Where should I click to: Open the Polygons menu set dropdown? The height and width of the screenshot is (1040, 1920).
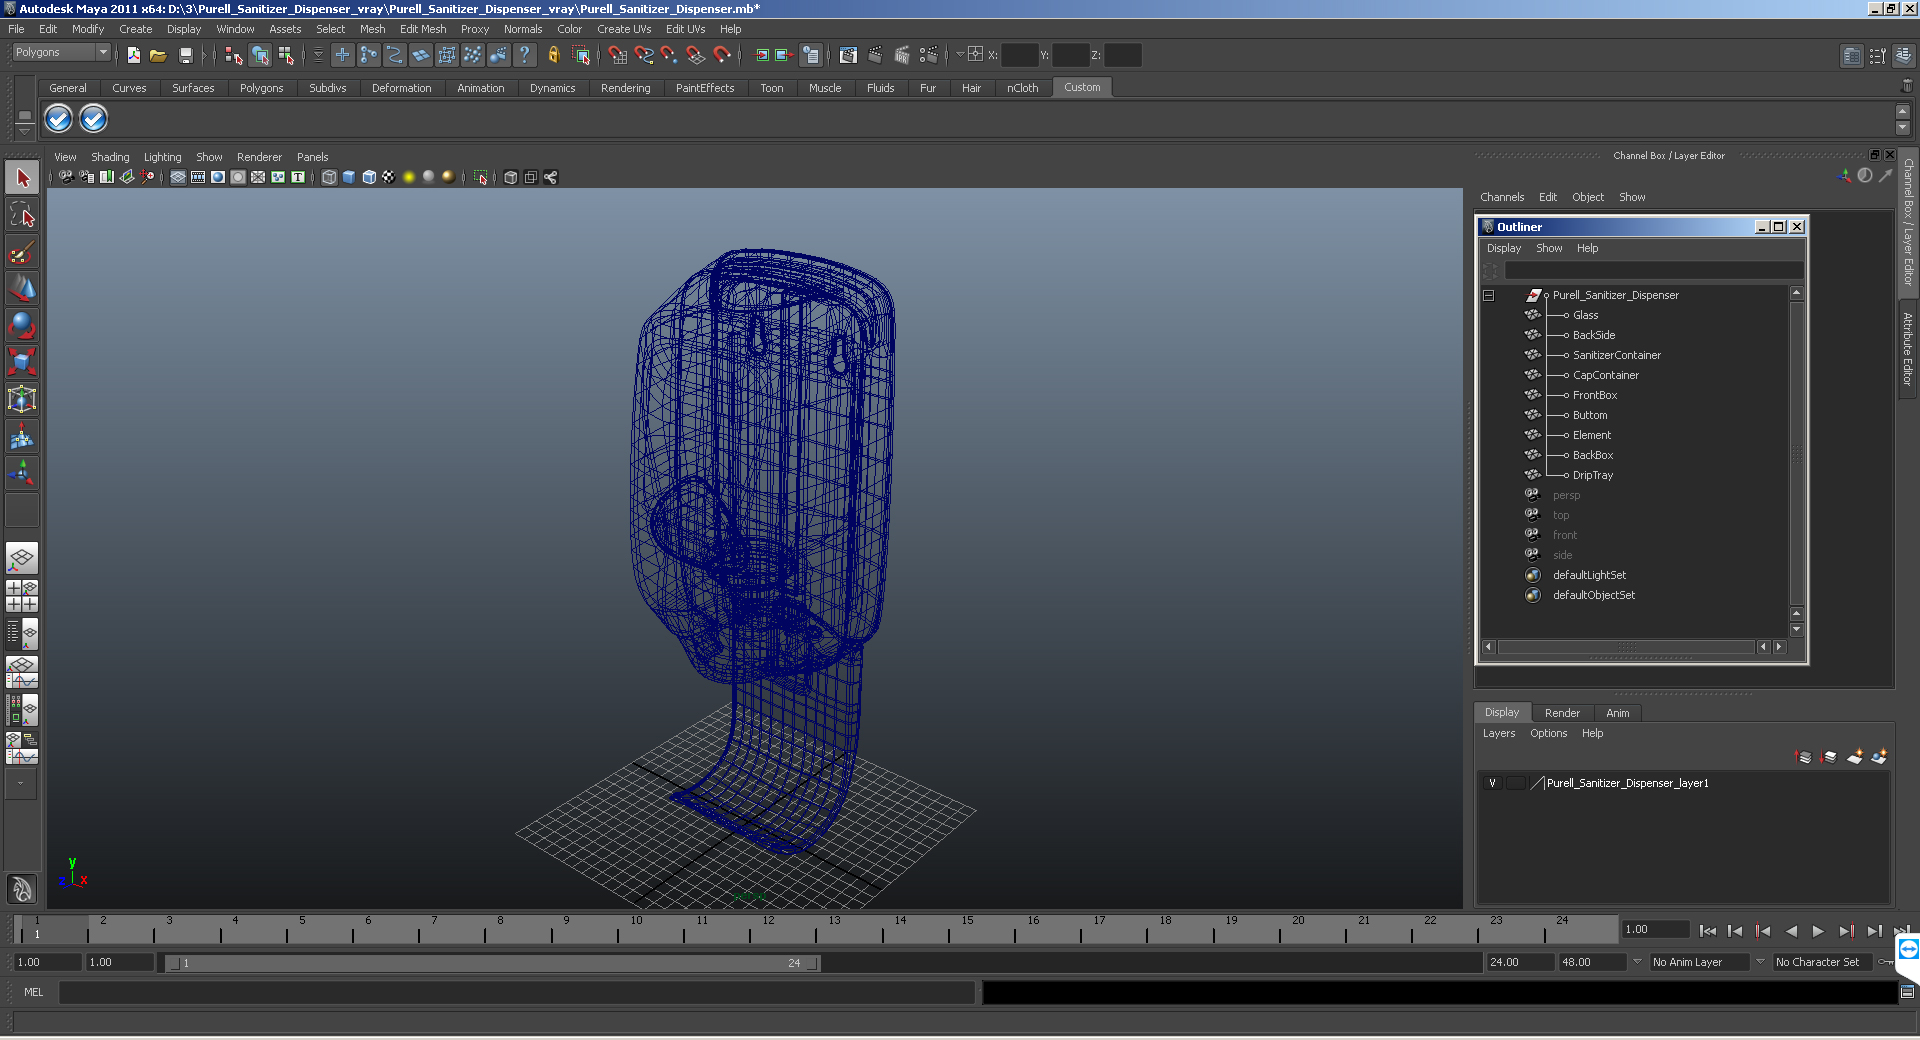102,52
